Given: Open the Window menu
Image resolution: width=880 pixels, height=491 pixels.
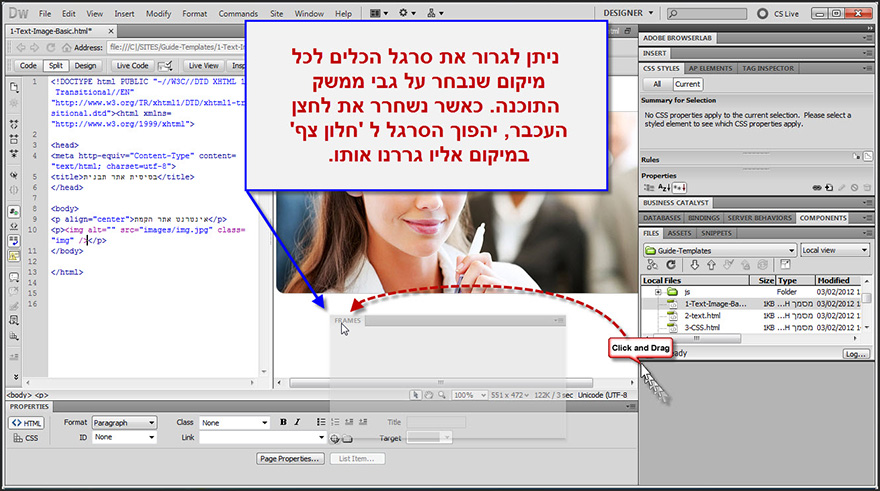Looking at the screenshot, I should pyautogui.click(x=309, y=13).
